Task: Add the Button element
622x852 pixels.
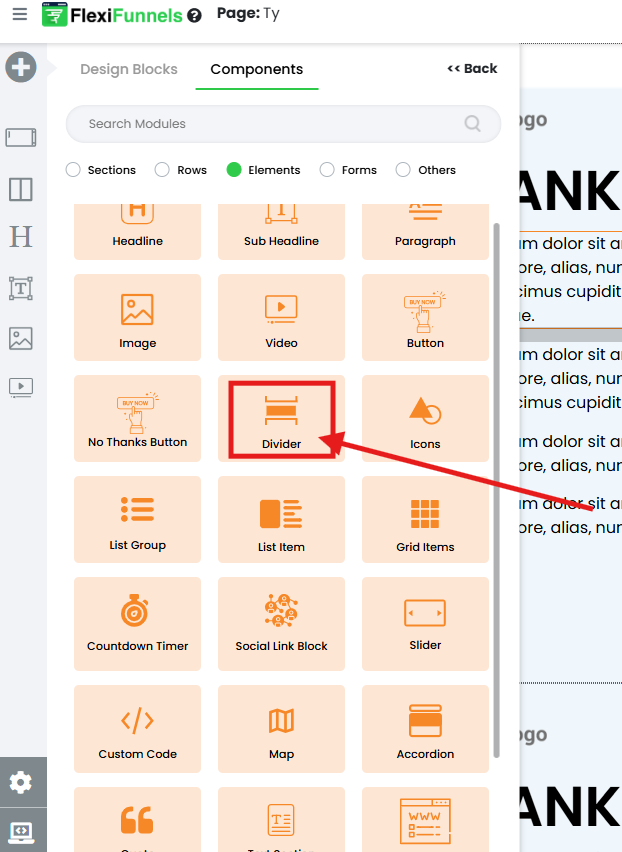Action: (x=425, y=317)
